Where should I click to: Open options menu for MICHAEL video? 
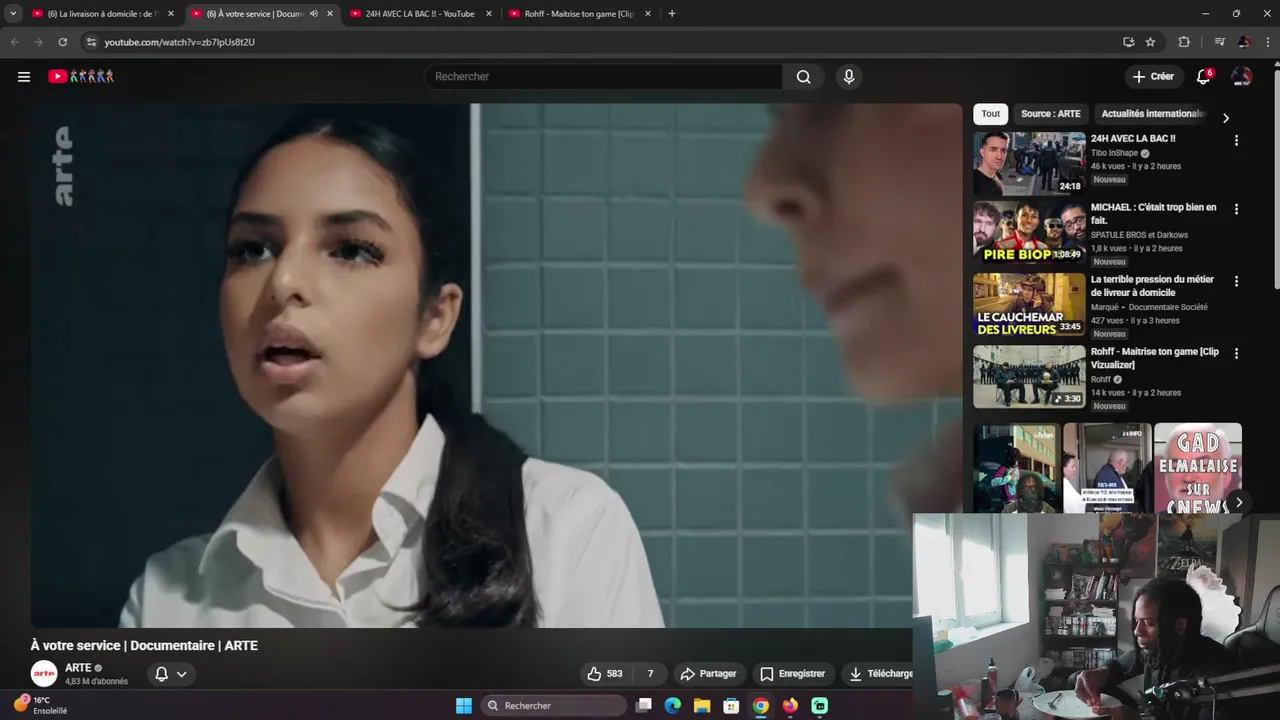point(1236,210)
